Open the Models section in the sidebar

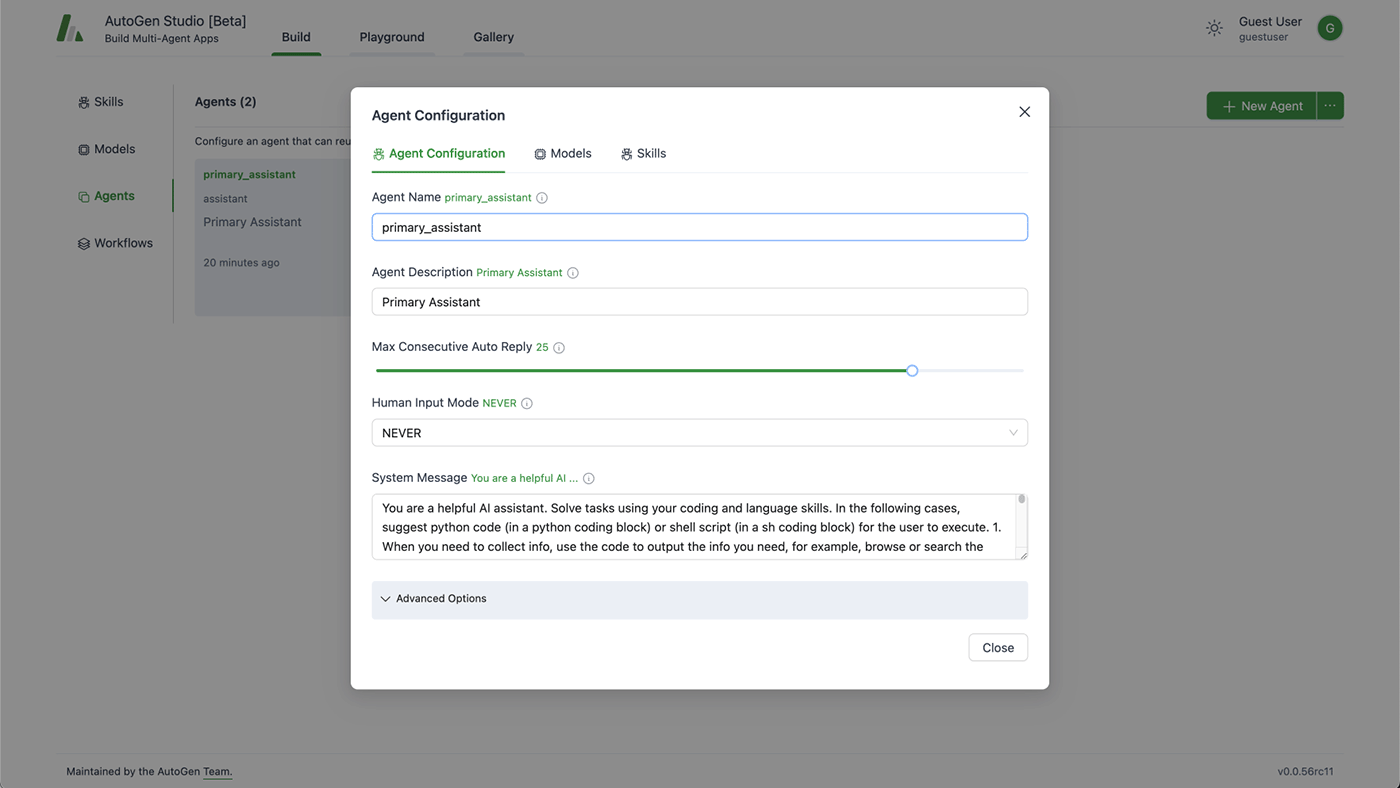coord(107,148)
